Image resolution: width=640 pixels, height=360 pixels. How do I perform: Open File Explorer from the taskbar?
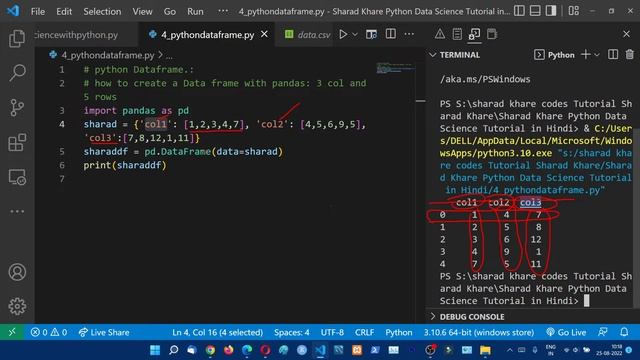[485, 350]
